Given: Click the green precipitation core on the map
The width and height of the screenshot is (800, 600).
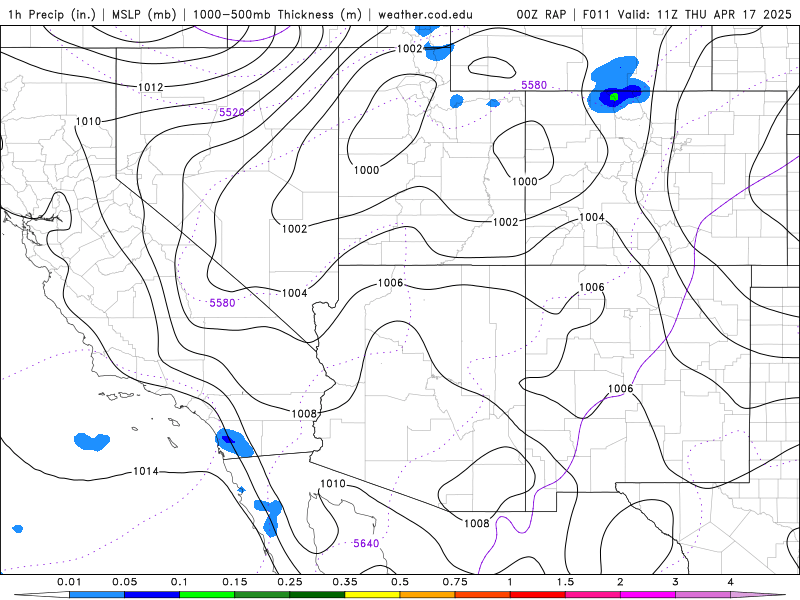Looking at the screenshot, I should pyautogui.click(x=614, y=96).
